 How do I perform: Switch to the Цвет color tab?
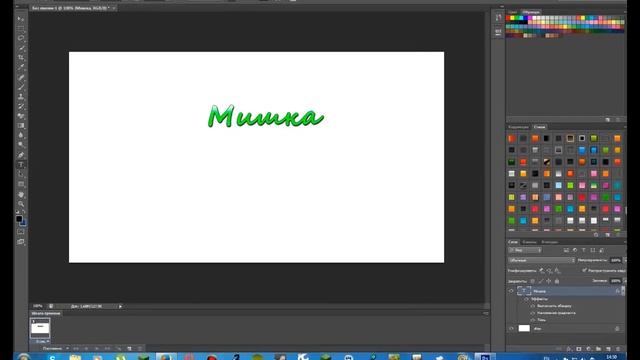(x=513, y=12)
